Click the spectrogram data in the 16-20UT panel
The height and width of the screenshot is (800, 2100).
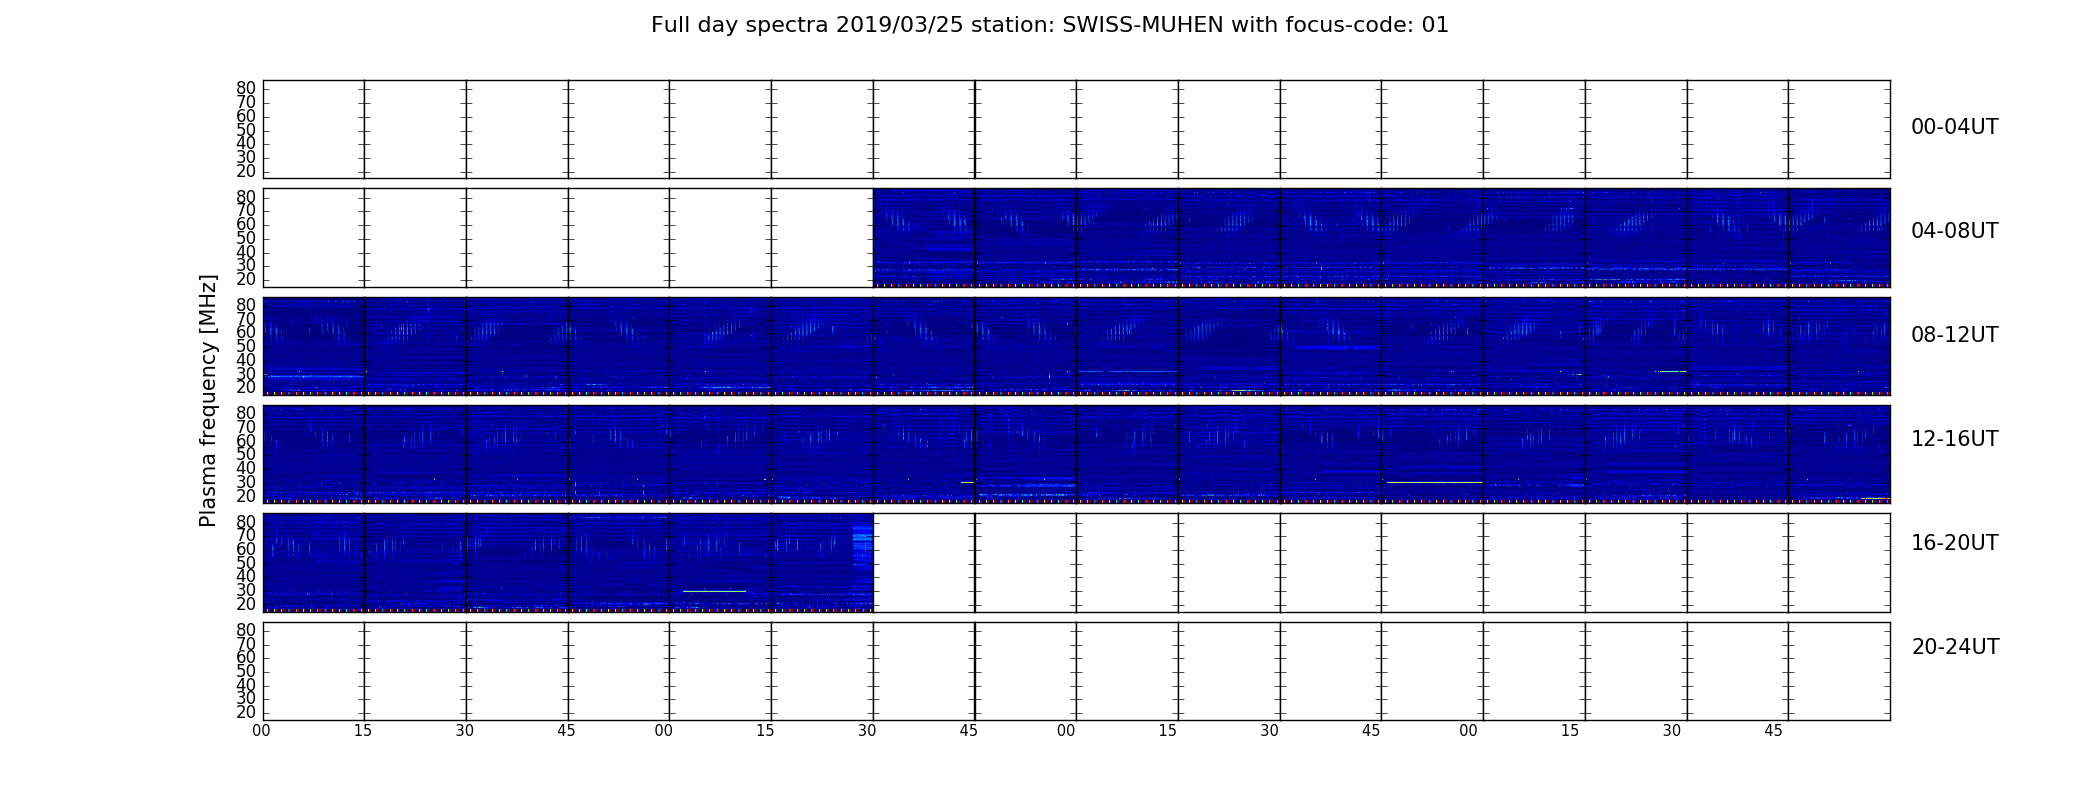[568, 562]
